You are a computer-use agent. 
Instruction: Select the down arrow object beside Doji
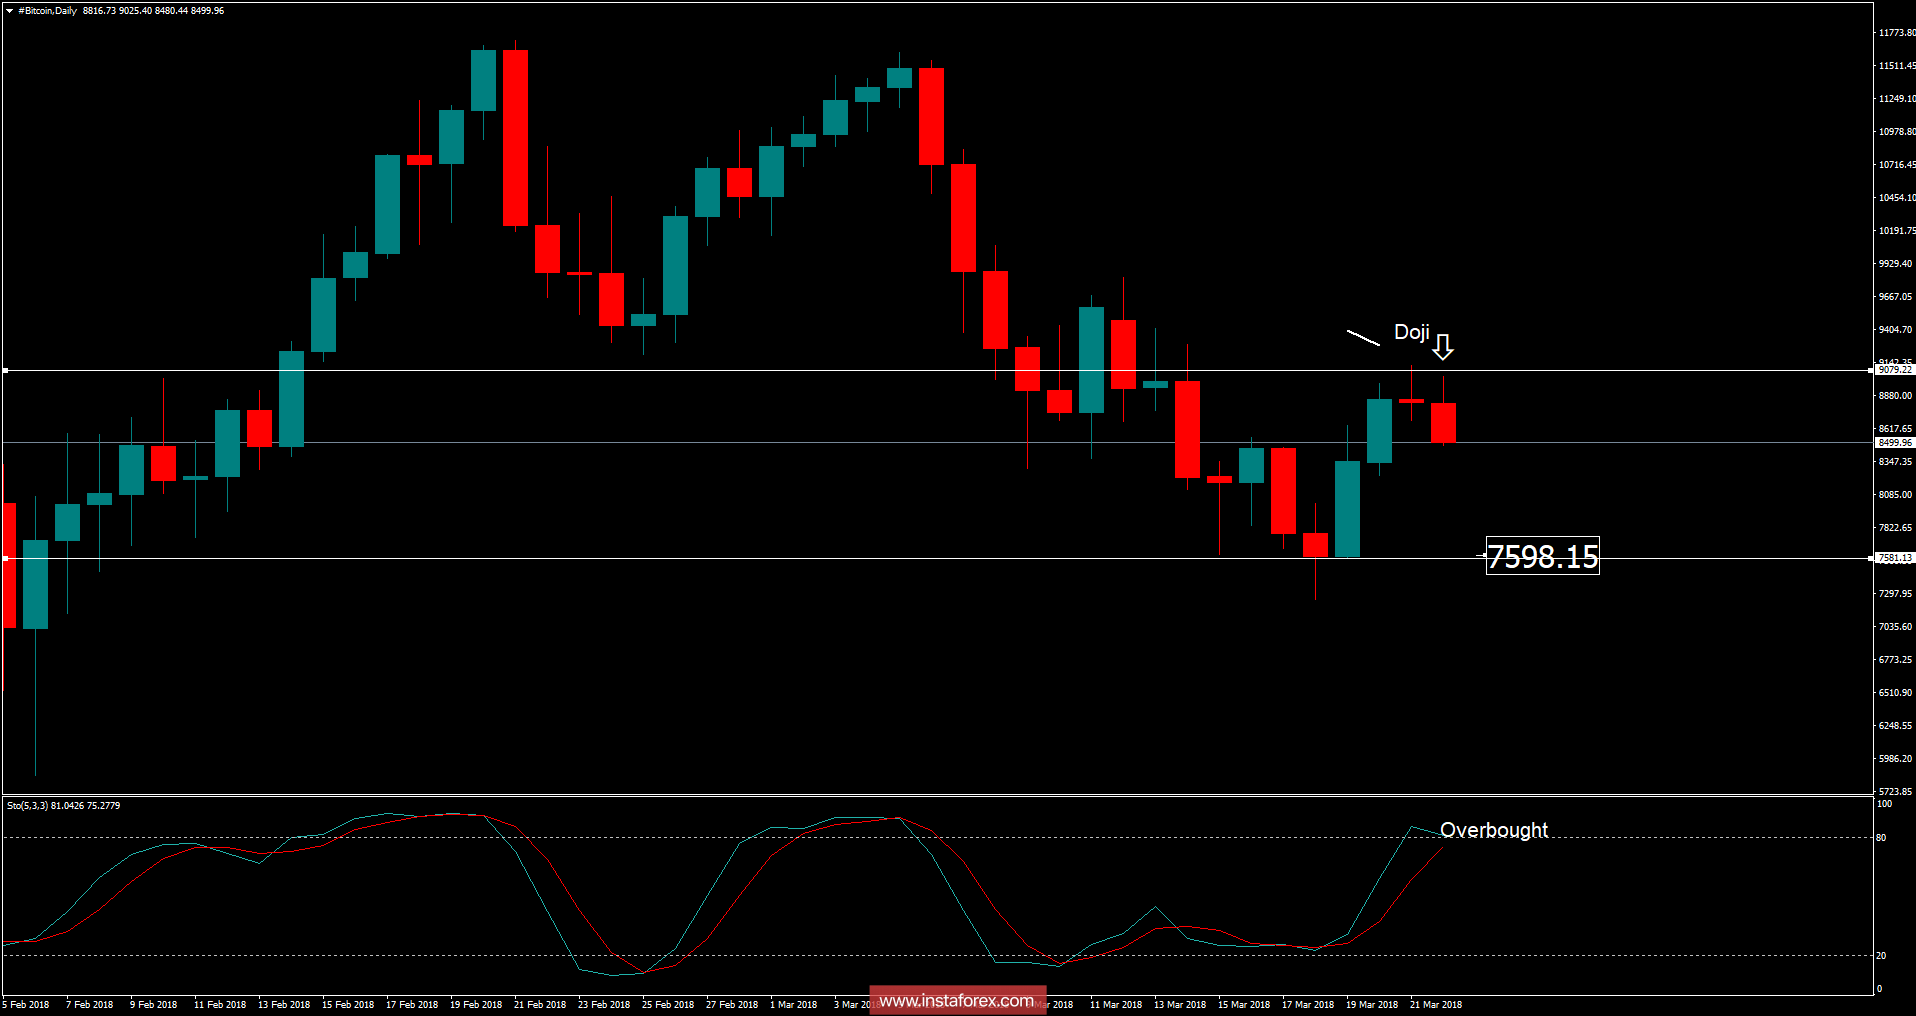(1442, 347)
